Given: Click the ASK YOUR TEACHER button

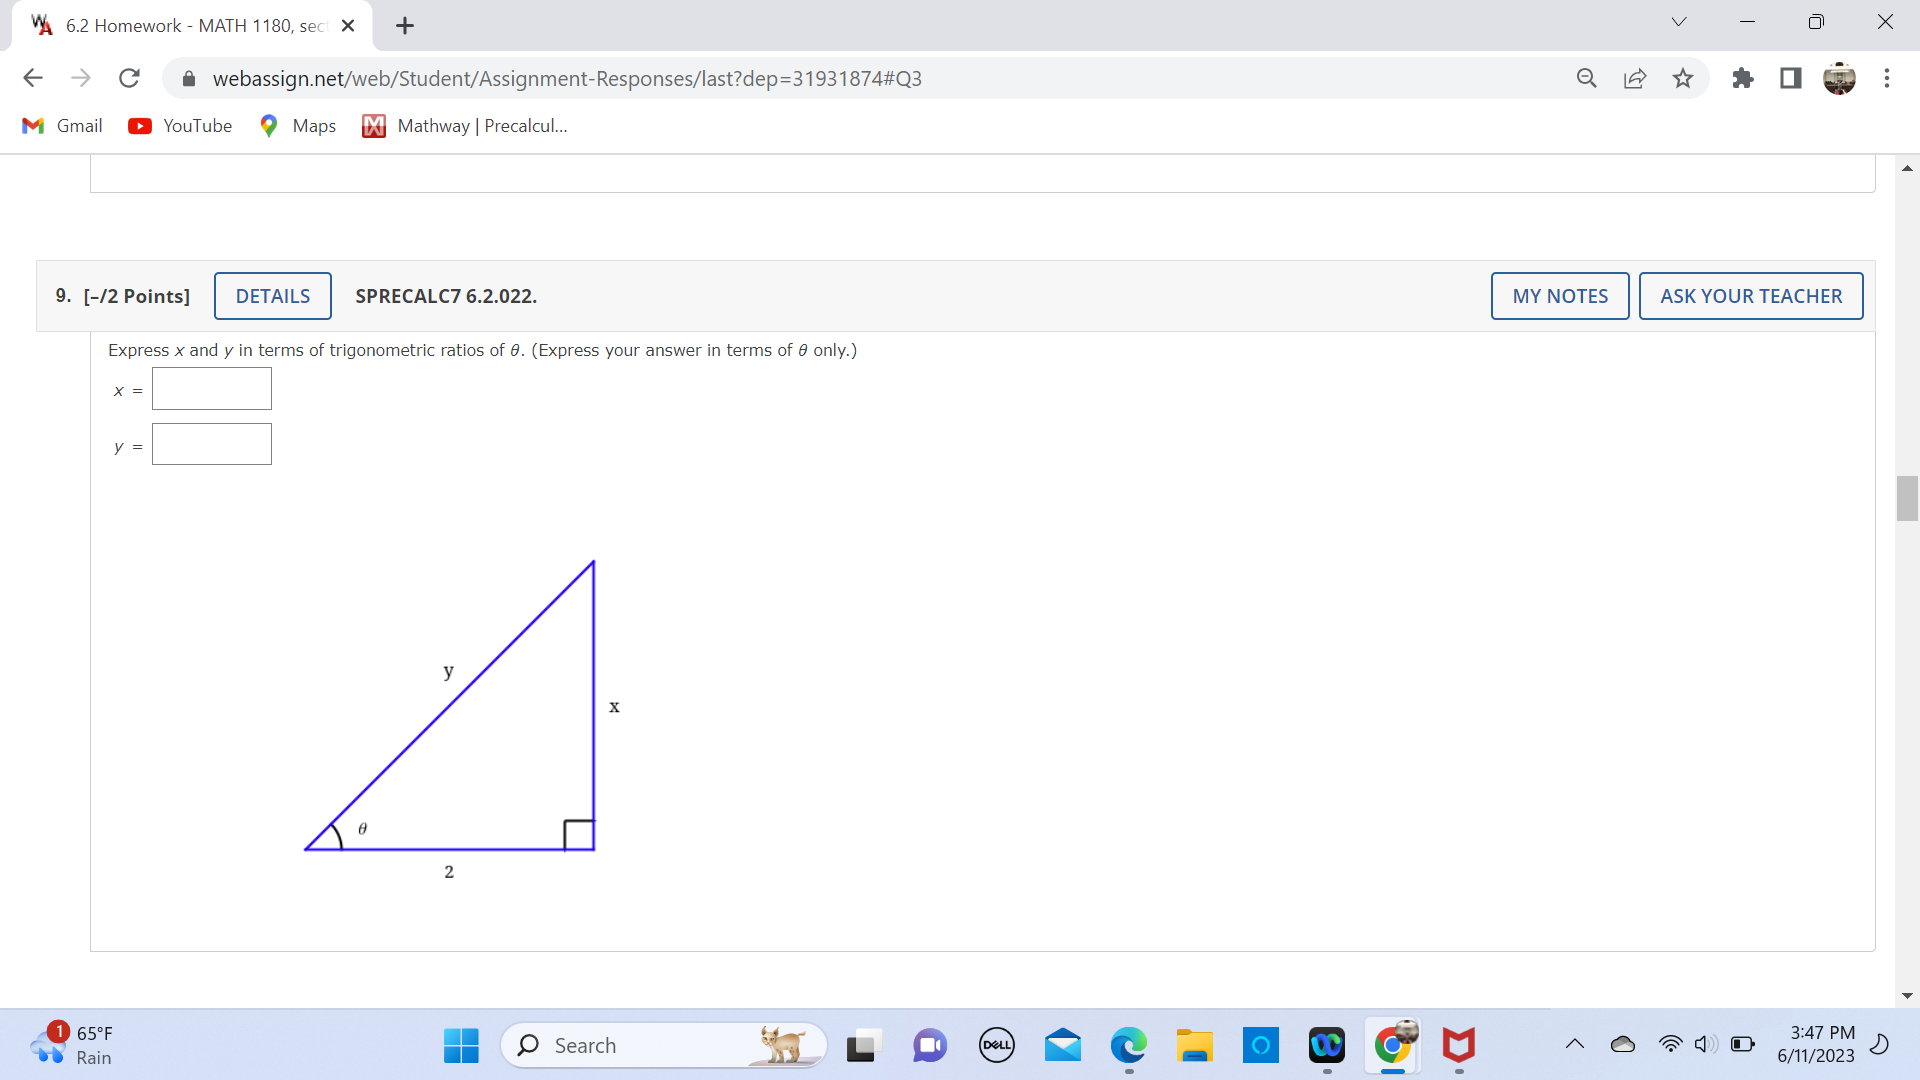Looking at the screenshot, I should point(1751,296).
